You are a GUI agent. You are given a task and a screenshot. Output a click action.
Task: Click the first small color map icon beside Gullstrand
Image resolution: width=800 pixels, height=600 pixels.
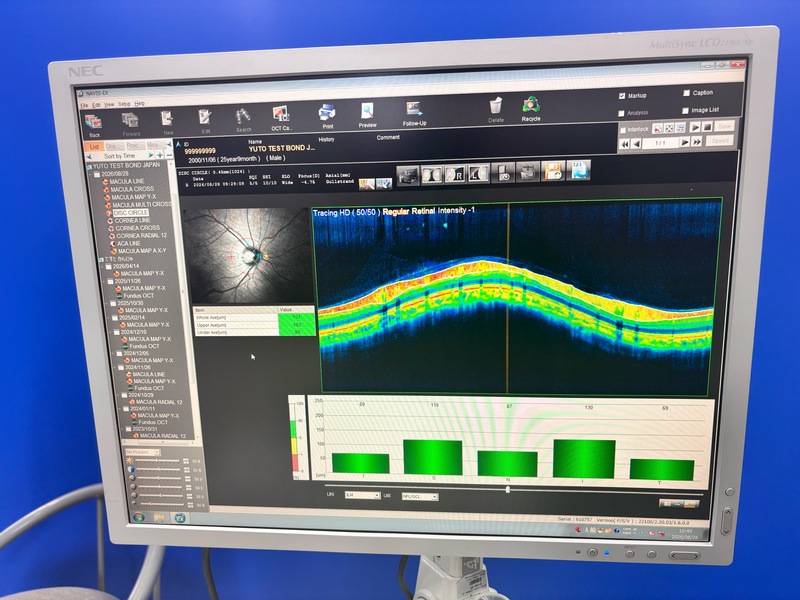(x=366, y=184)
